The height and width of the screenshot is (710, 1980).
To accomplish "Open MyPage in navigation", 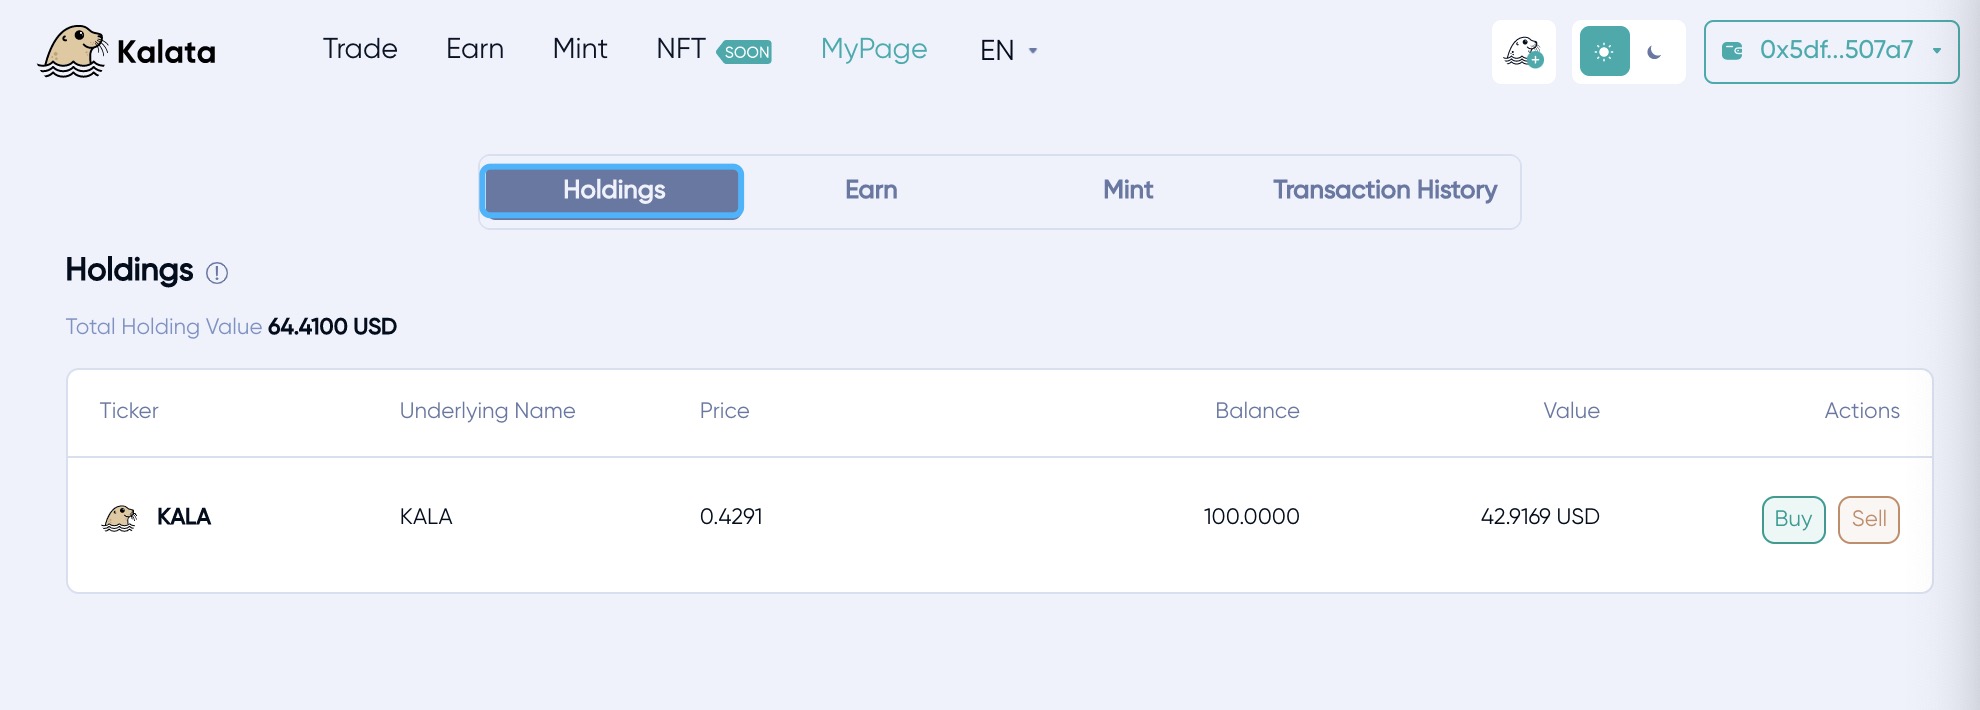I will point(874,49).
